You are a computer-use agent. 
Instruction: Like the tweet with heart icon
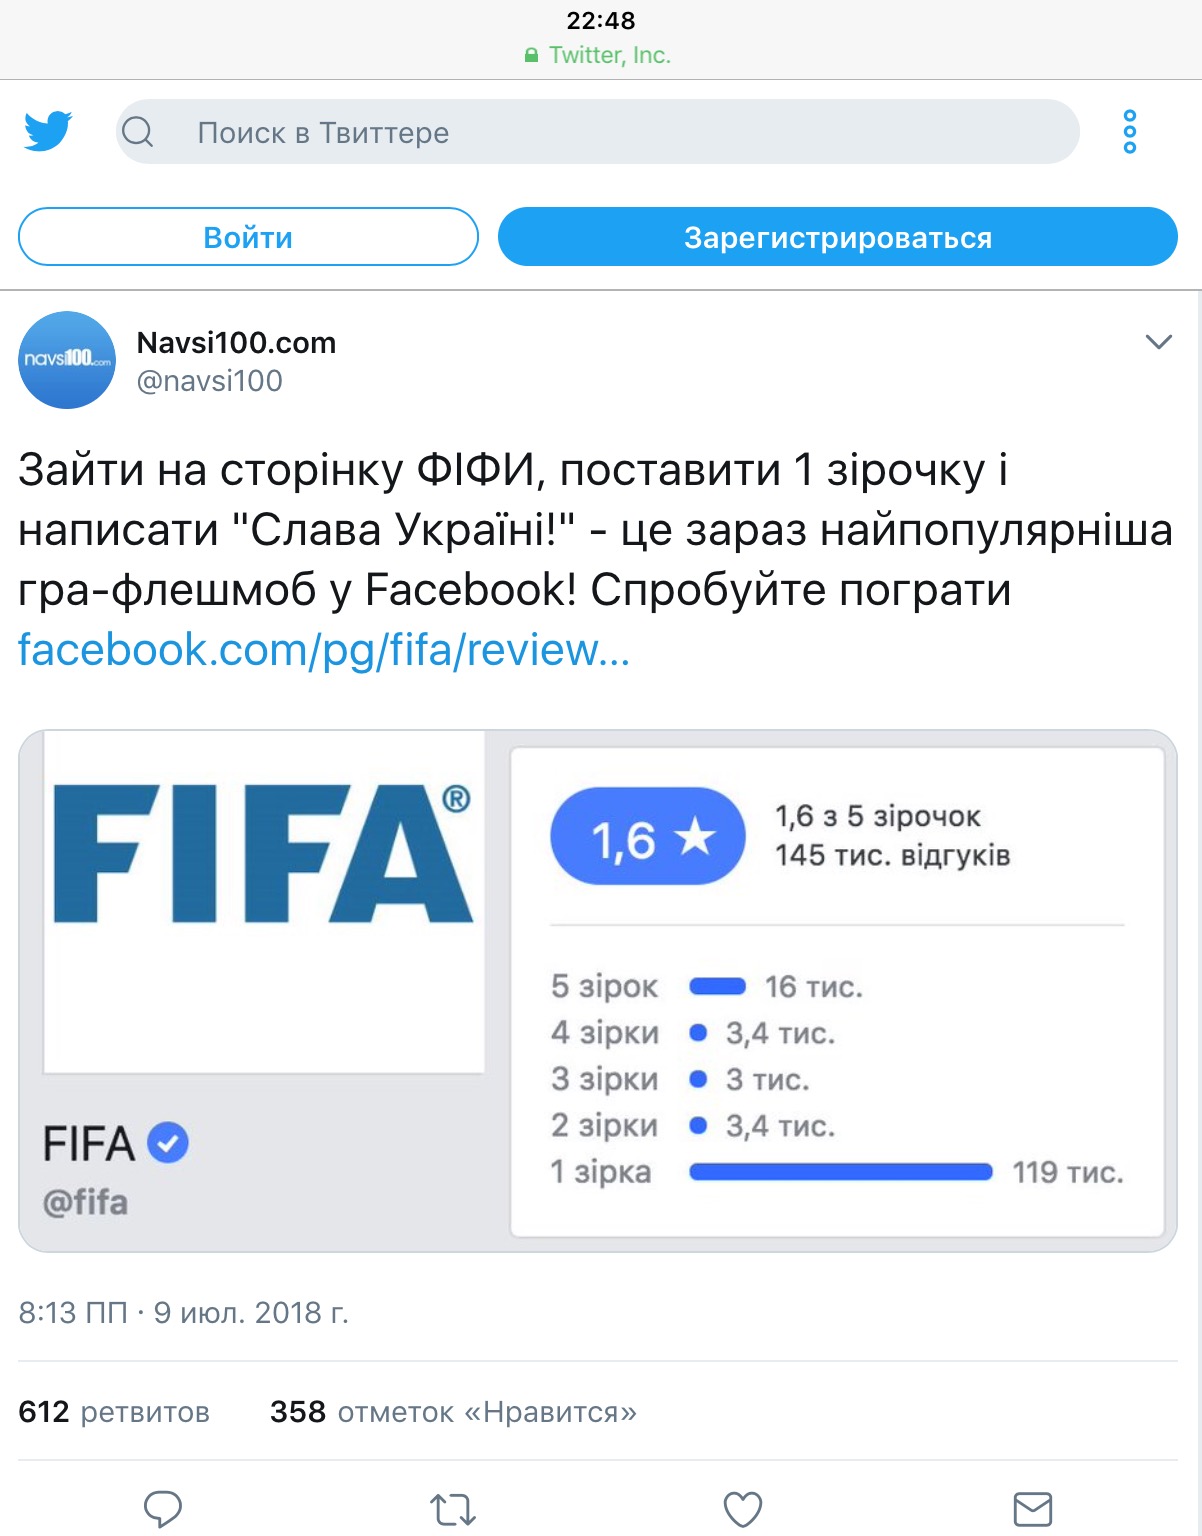(x=743, y=1509)
